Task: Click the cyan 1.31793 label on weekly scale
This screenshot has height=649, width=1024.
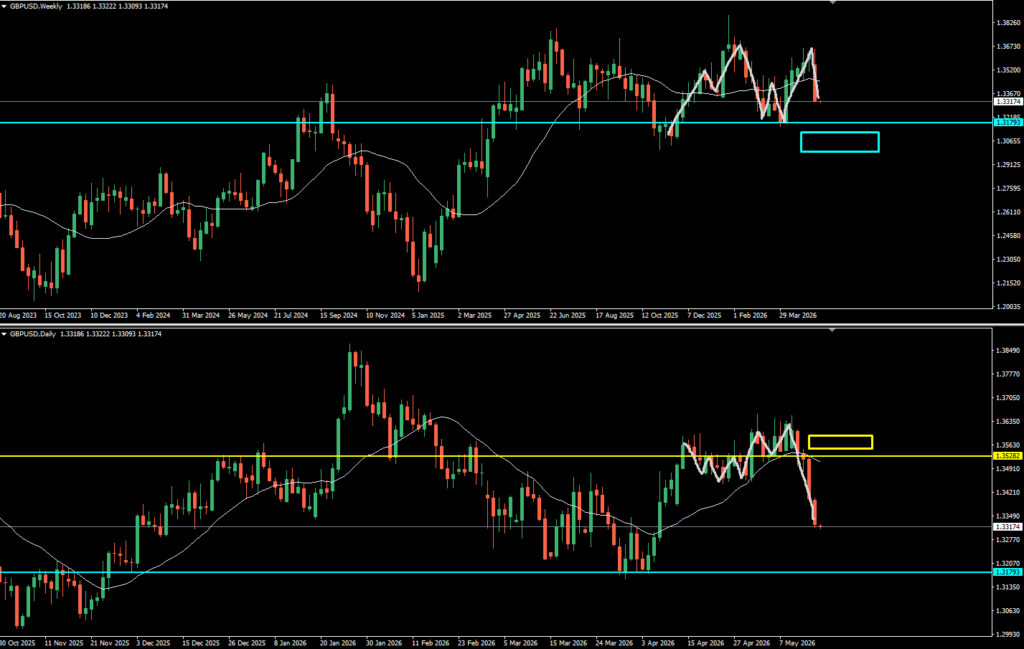Action: point(1008,122)
